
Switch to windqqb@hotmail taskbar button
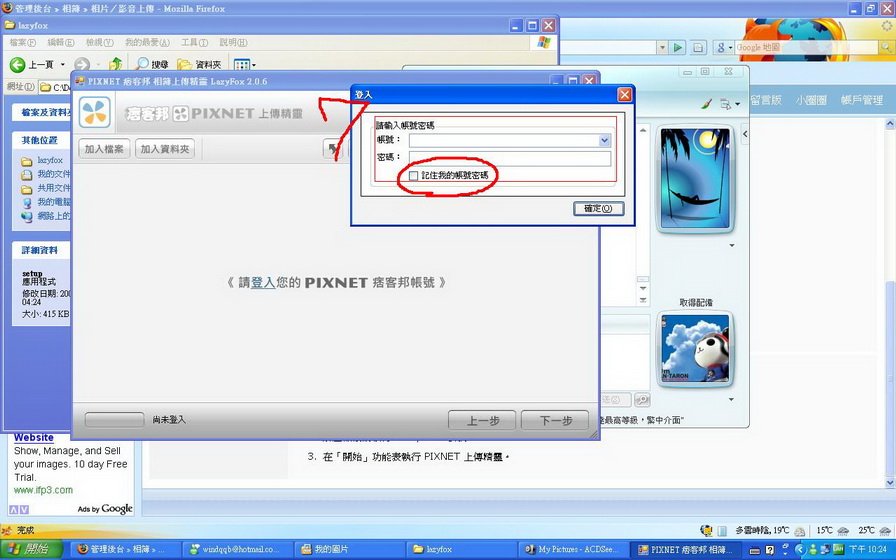[x=238, y=550]
